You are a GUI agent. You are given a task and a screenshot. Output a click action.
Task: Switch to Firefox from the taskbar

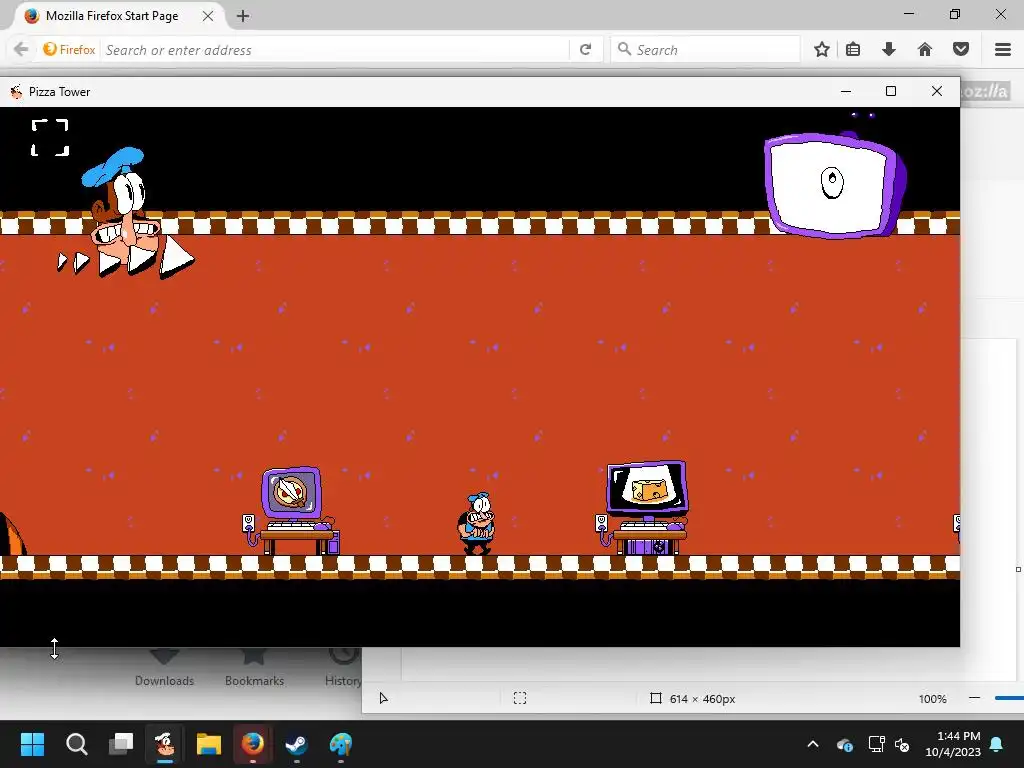(253, 744)
